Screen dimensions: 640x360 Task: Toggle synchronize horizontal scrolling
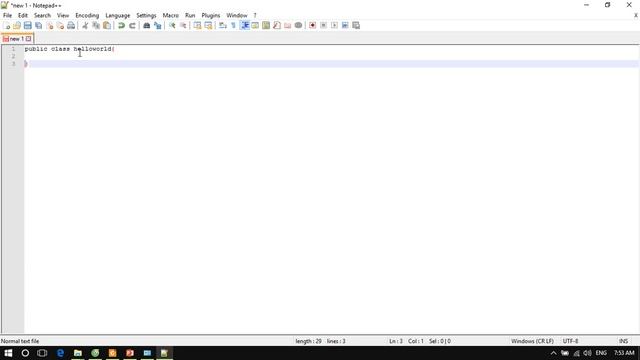[x=209, y=25]
